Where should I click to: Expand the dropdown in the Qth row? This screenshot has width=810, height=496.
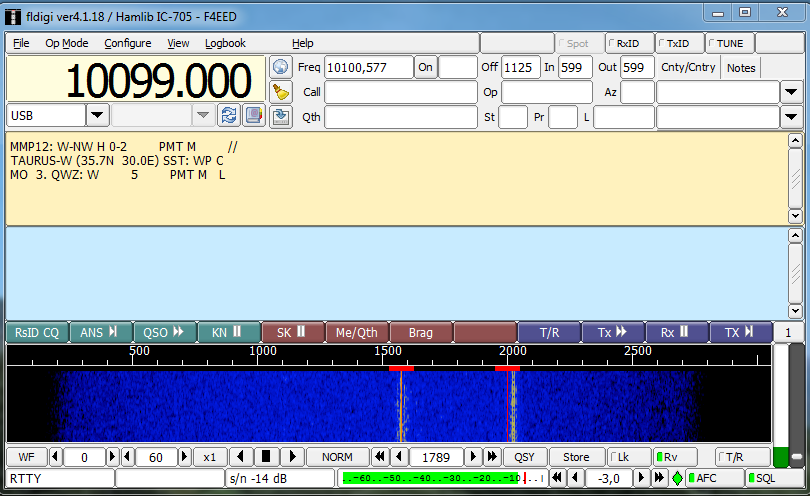tap(791, 117)
